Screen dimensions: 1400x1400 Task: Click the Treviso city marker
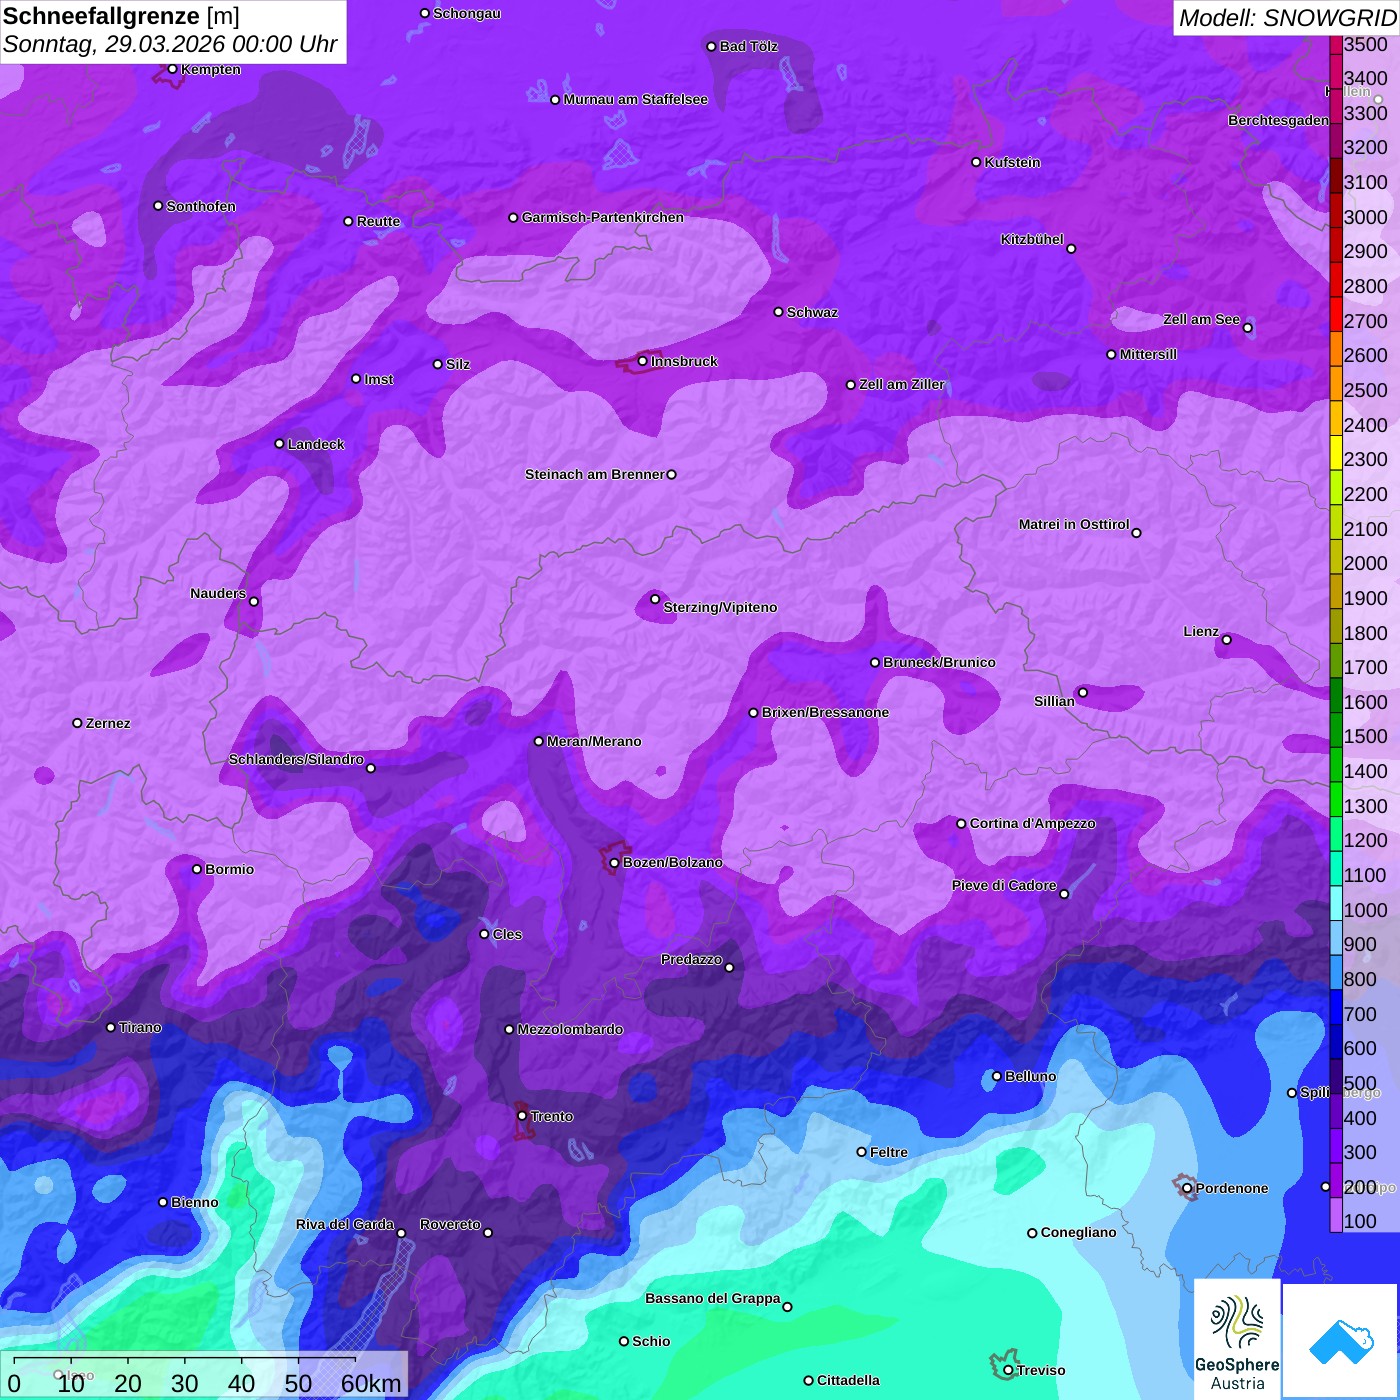click(x=1008, y=1370)
